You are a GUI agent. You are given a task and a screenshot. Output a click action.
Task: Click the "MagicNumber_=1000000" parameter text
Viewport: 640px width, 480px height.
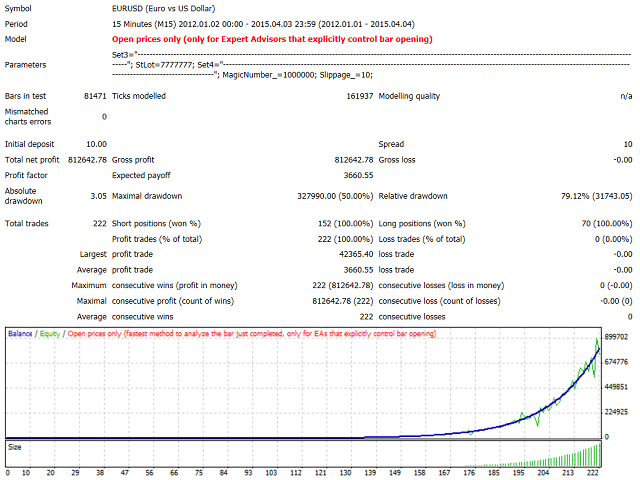point(269,75)
